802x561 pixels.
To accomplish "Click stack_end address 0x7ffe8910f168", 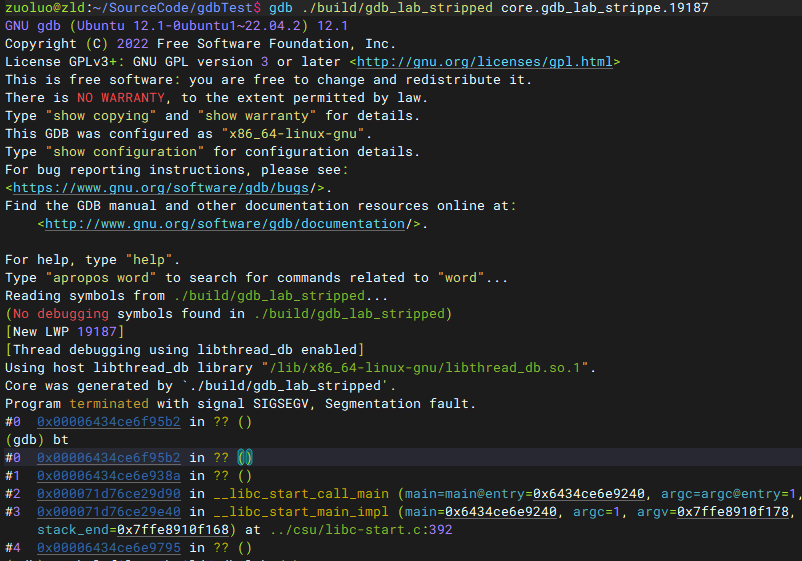I will point(173,530).
